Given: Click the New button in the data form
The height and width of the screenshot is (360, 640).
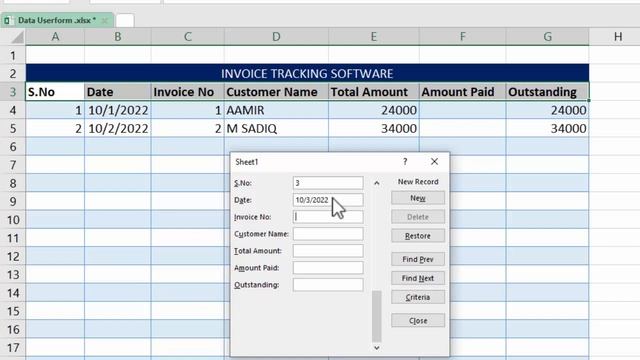Looking at the screenshot, I should coord(418,198).
